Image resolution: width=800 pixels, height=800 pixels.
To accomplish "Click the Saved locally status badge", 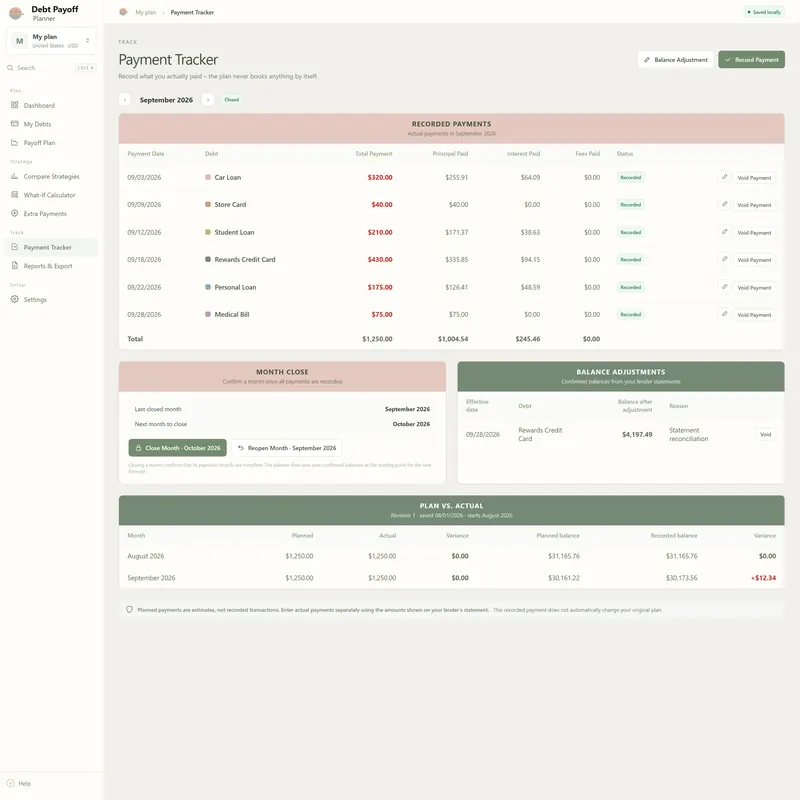I will (764, 12).
